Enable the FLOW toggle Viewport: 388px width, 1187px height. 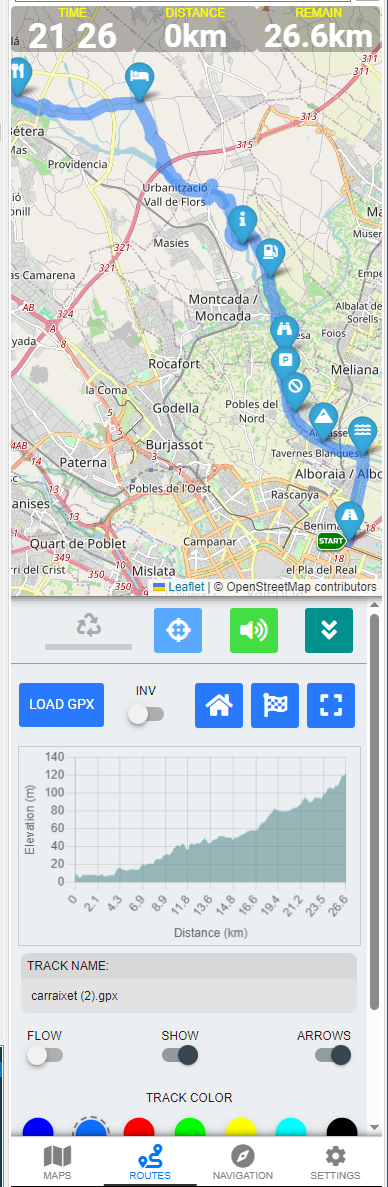[45, 1055]
